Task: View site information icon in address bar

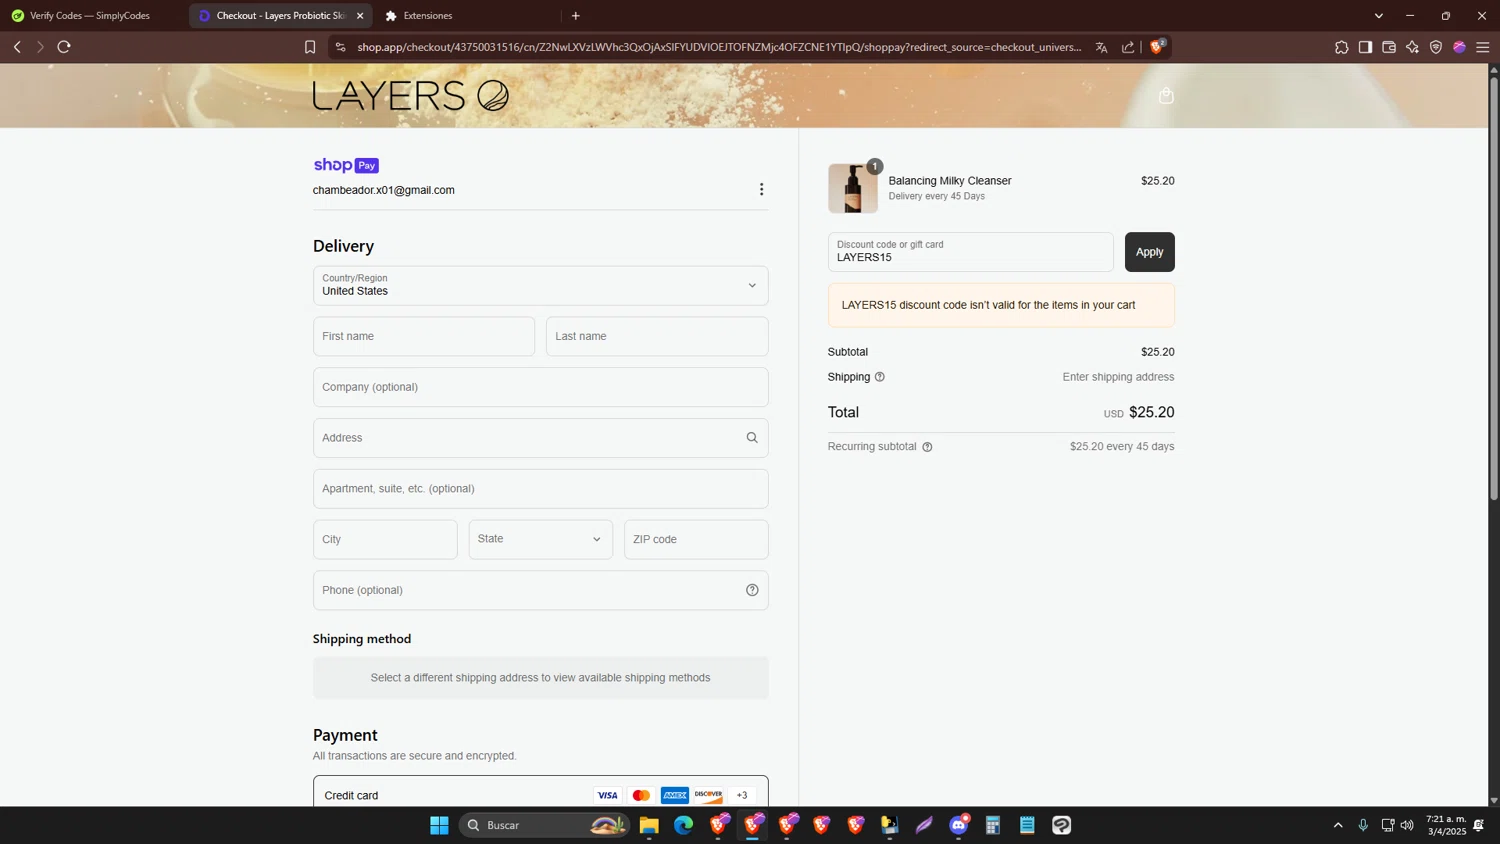Action: 340,47
